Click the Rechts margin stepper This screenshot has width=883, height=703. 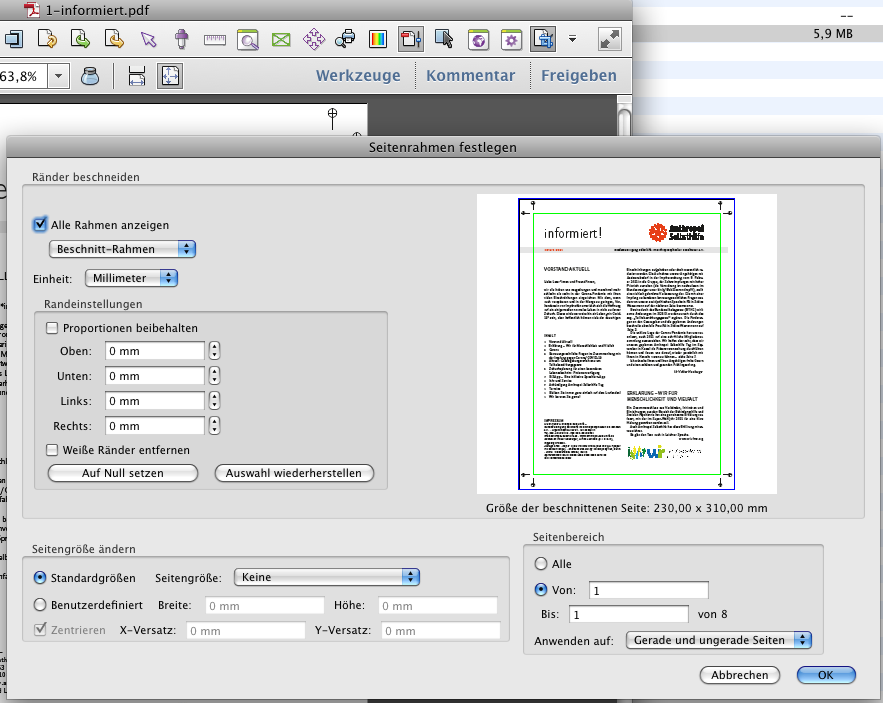[x=214, y=425]
